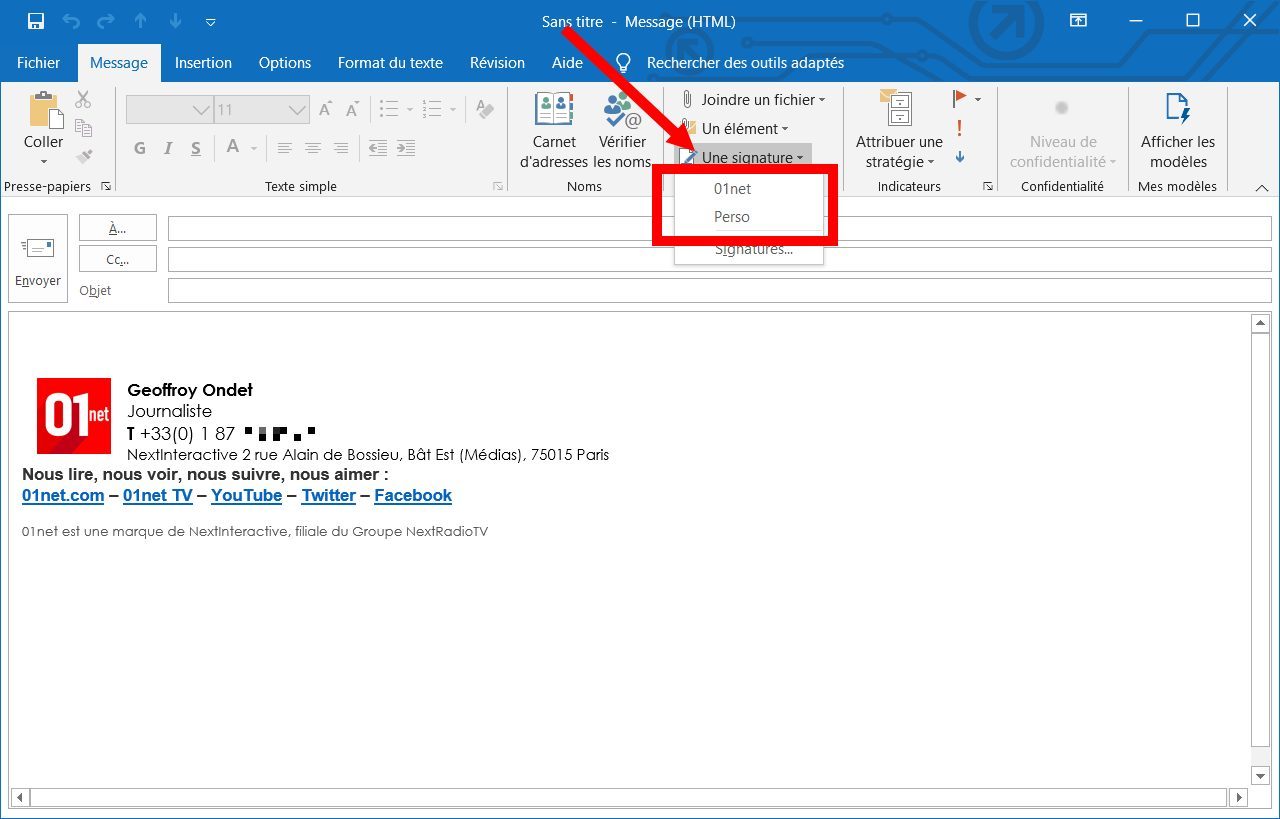Screen dimensions: 1280x819
Task: Open the follow-up flag dropdown arrow
Action: pyautogui.click(x=978, y=99)
